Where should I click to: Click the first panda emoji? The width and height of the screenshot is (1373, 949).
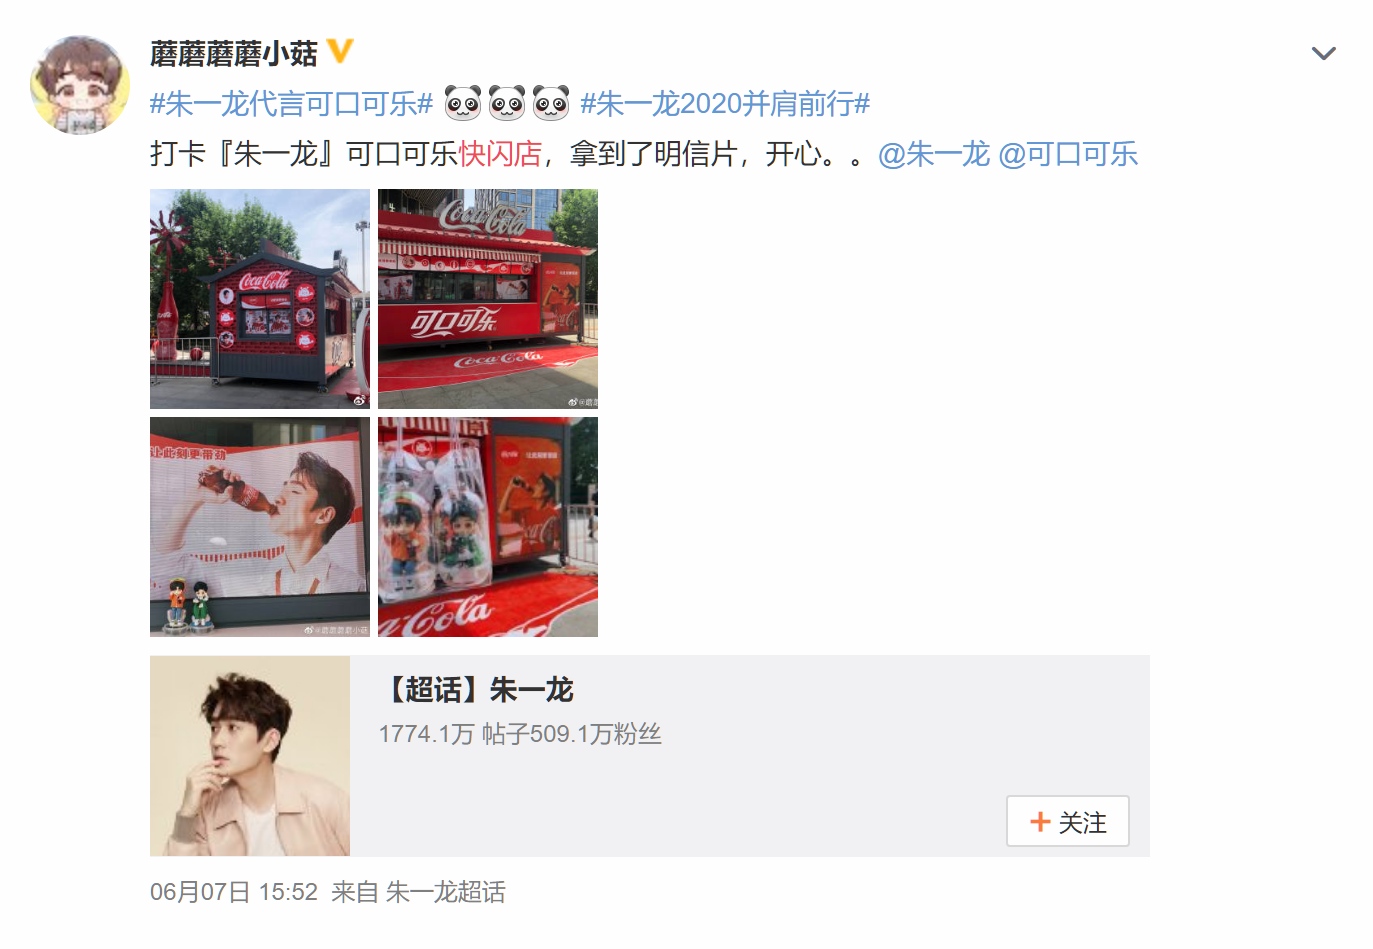(x=462, y=103)
